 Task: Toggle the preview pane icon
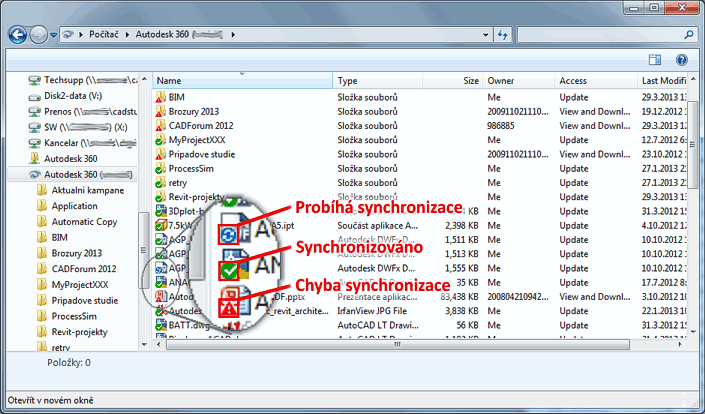click(x=655, y=60)
